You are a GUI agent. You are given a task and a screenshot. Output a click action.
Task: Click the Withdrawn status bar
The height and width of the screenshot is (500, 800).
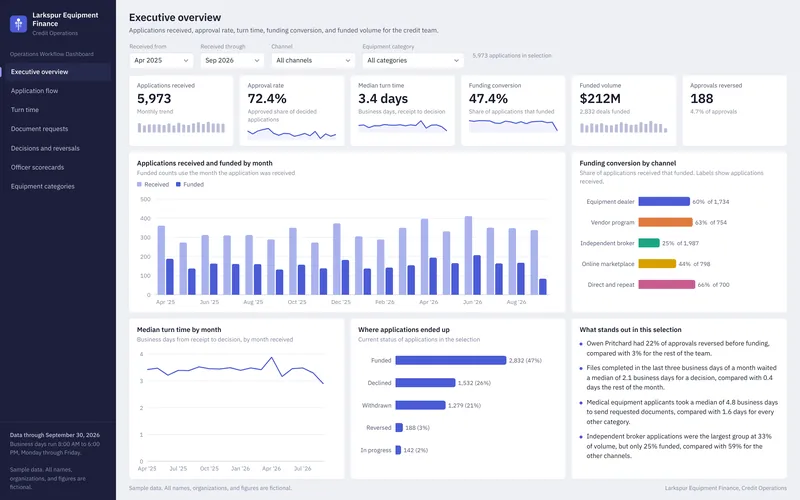coord(420,405)
